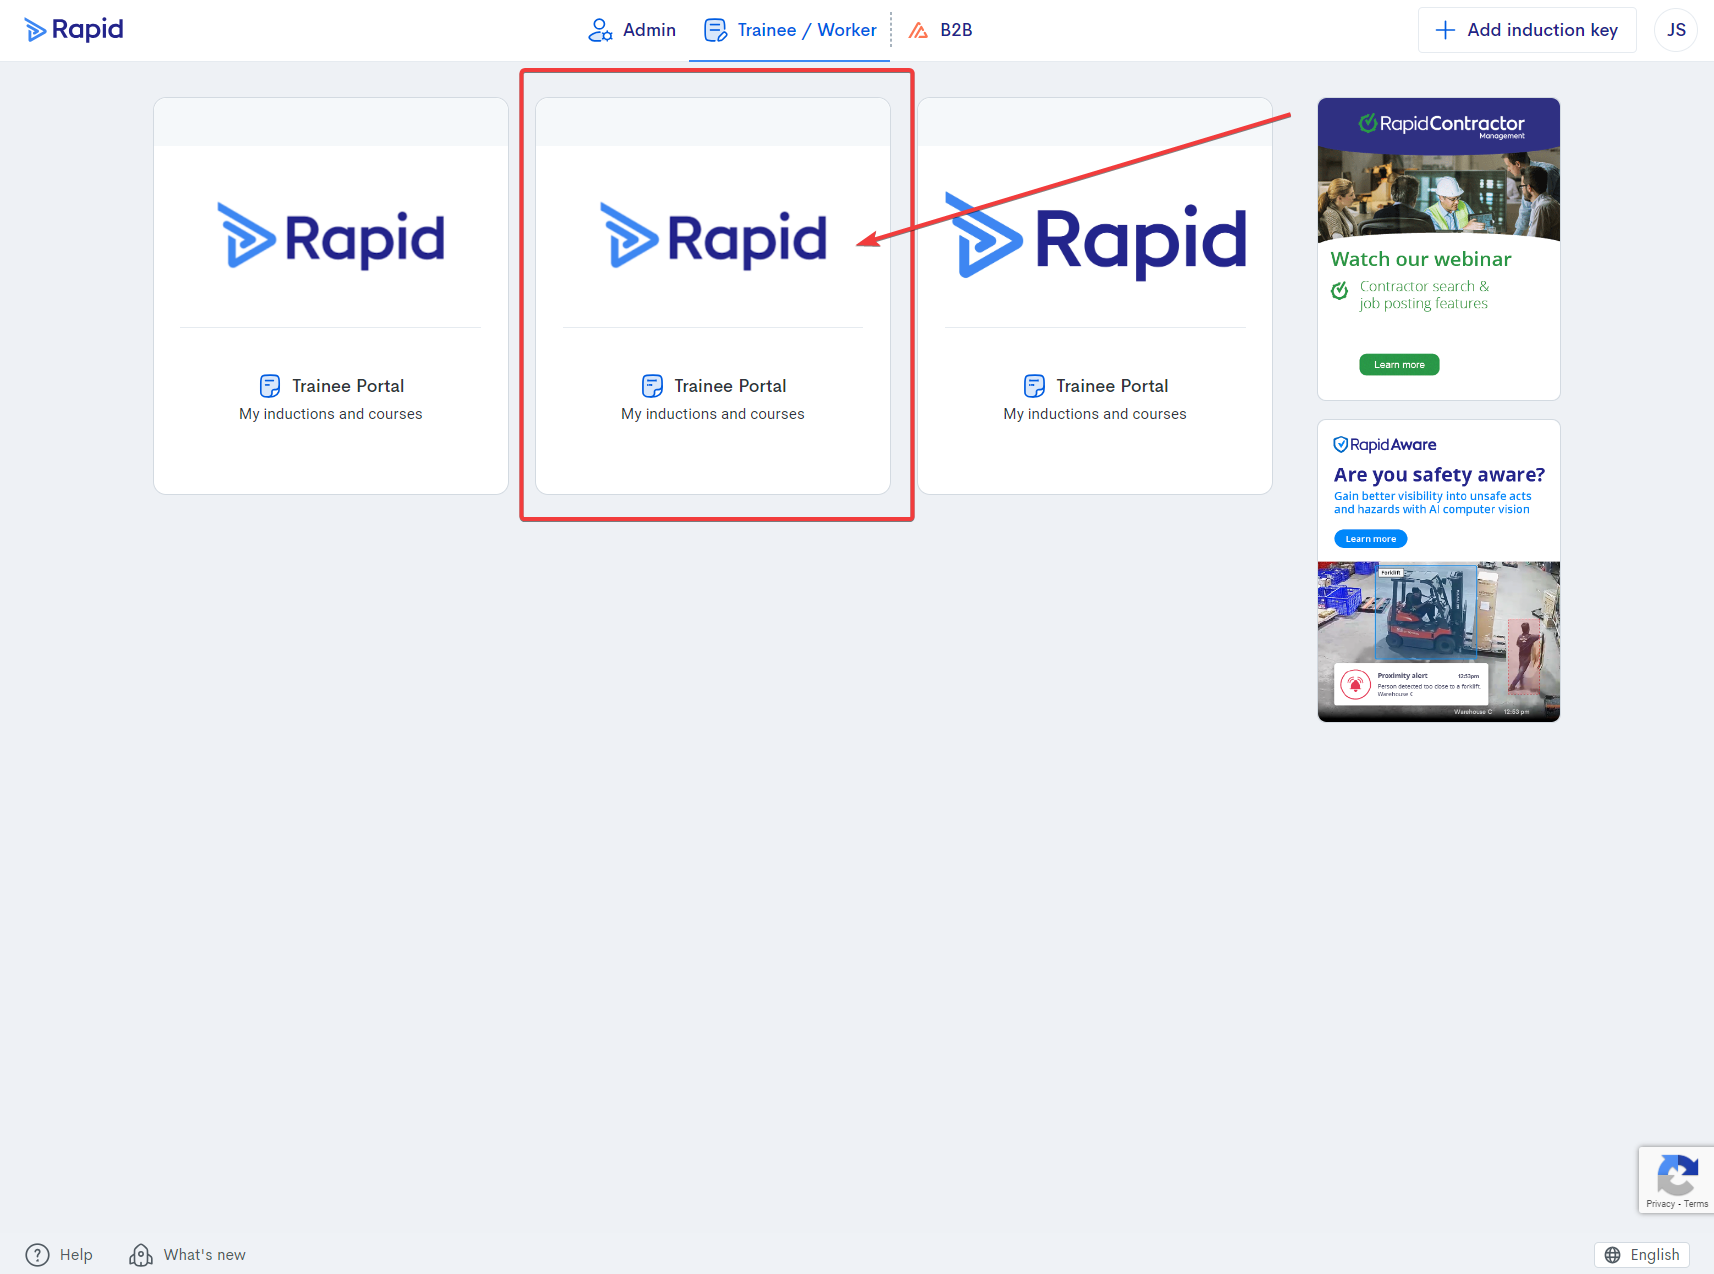Click the Rapid logo in the third card
This screenshot has width=1714, height=1274.
click(x=1095, y=237)
